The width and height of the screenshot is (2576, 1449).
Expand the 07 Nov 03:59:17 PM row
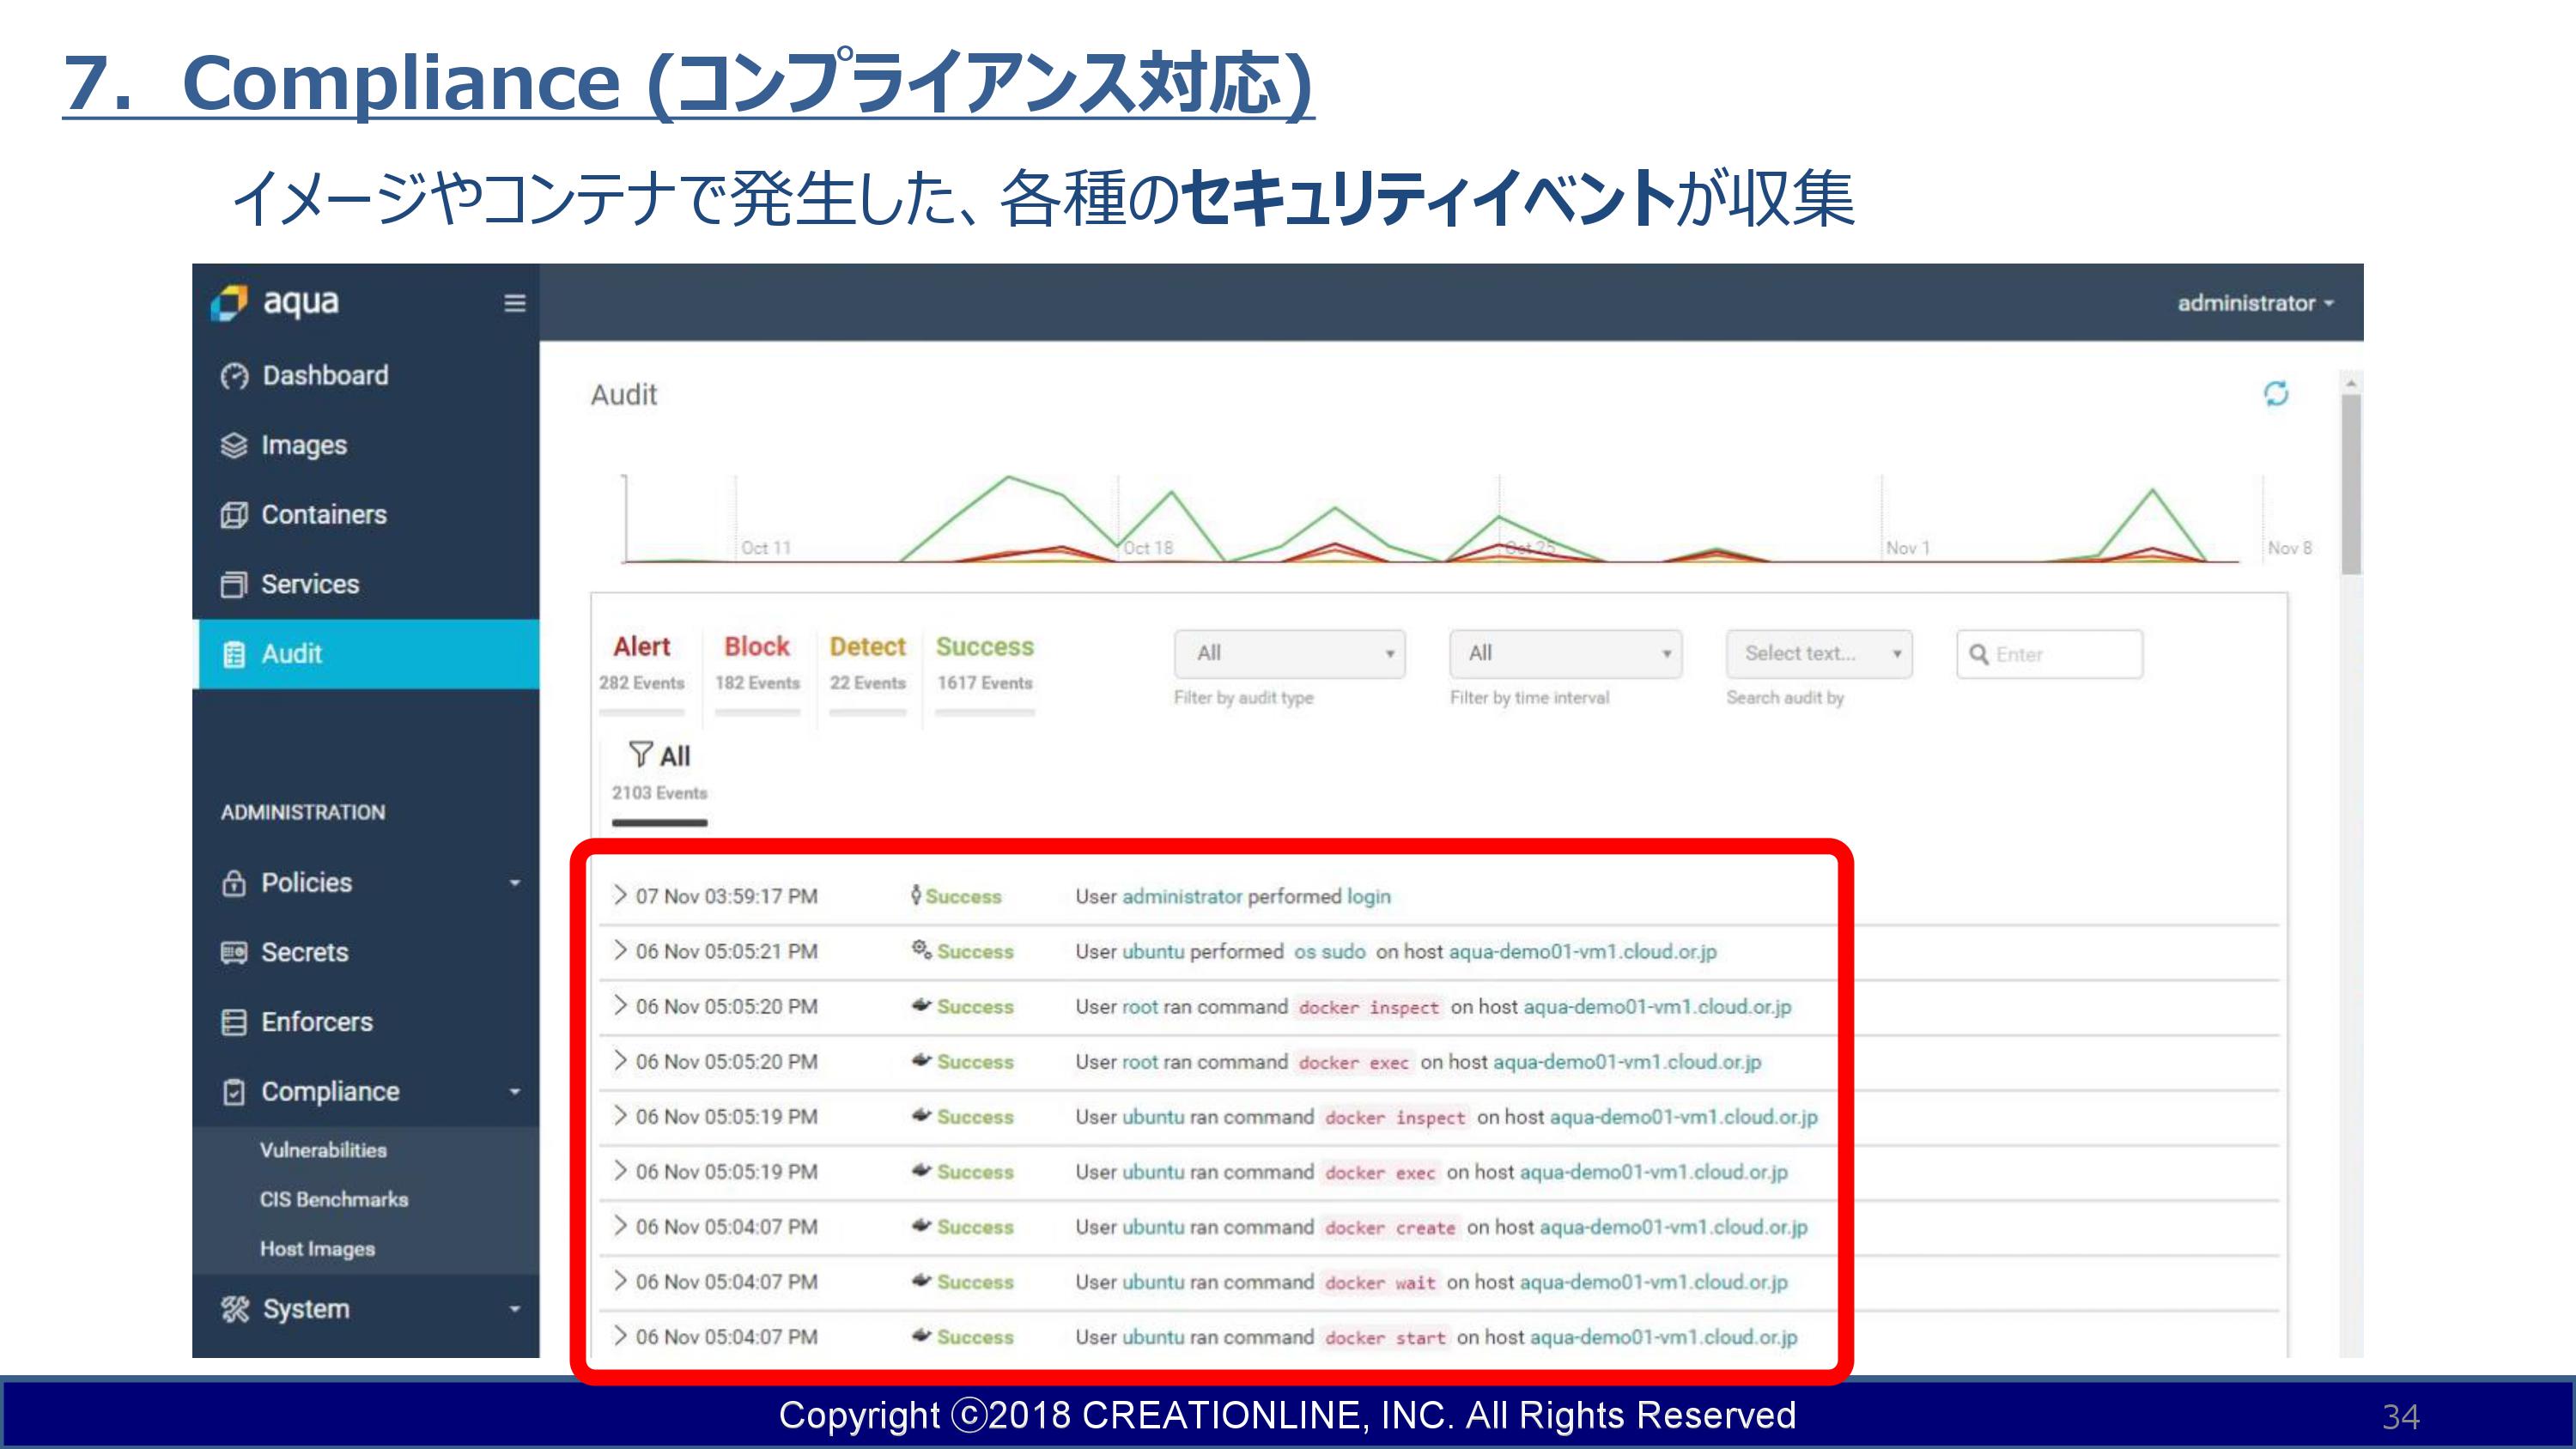(620, 895)
